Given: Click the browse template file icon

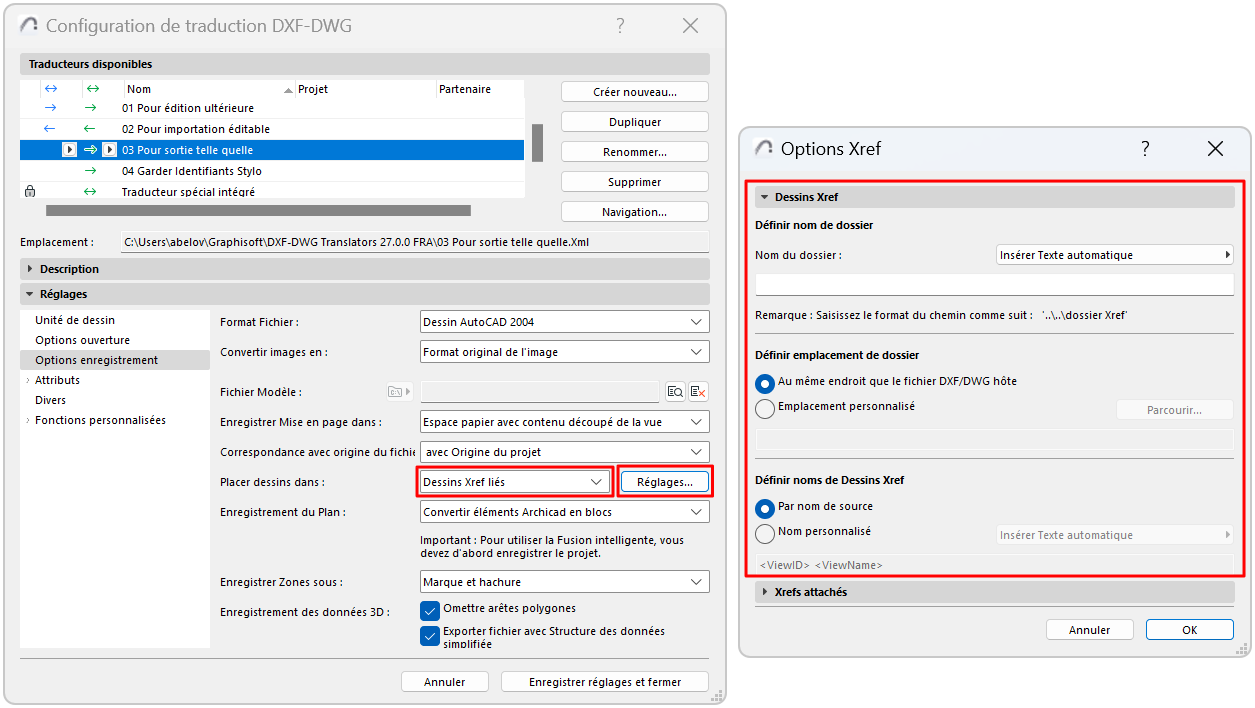Looking at the screenshot, I should coord(675,392).
